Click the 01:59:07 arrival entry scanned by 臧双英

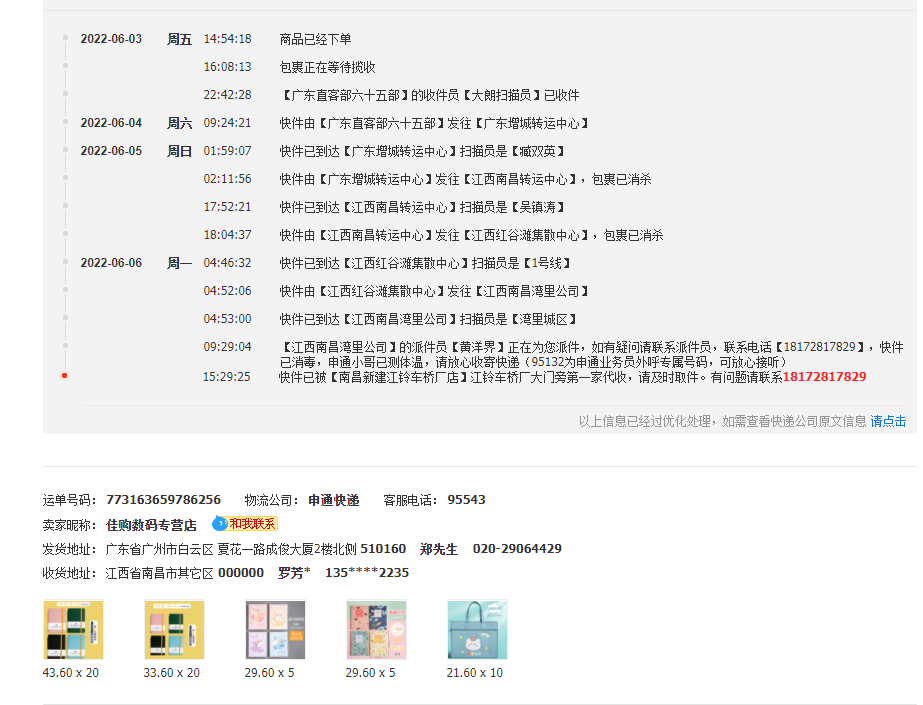(x=422, y=151)
